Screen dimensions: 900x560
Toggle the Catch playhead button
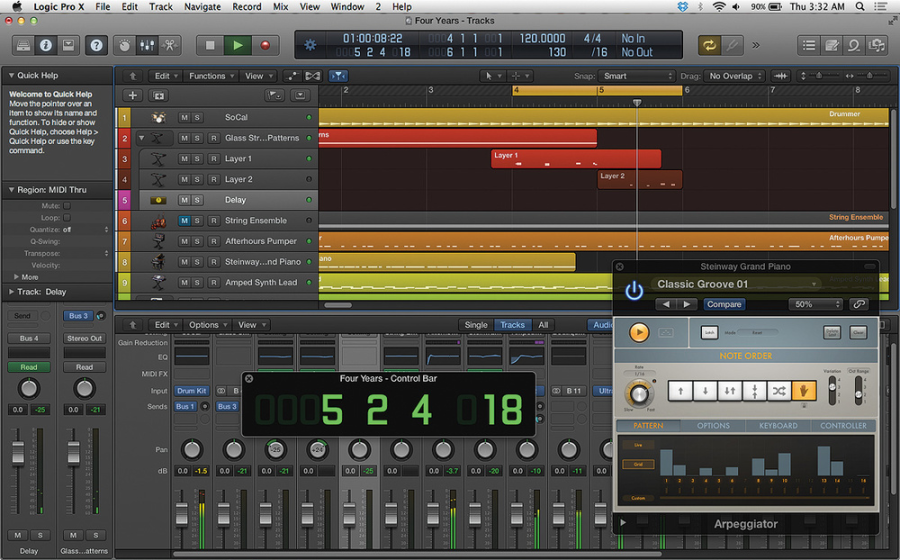[x=339, y=76]
